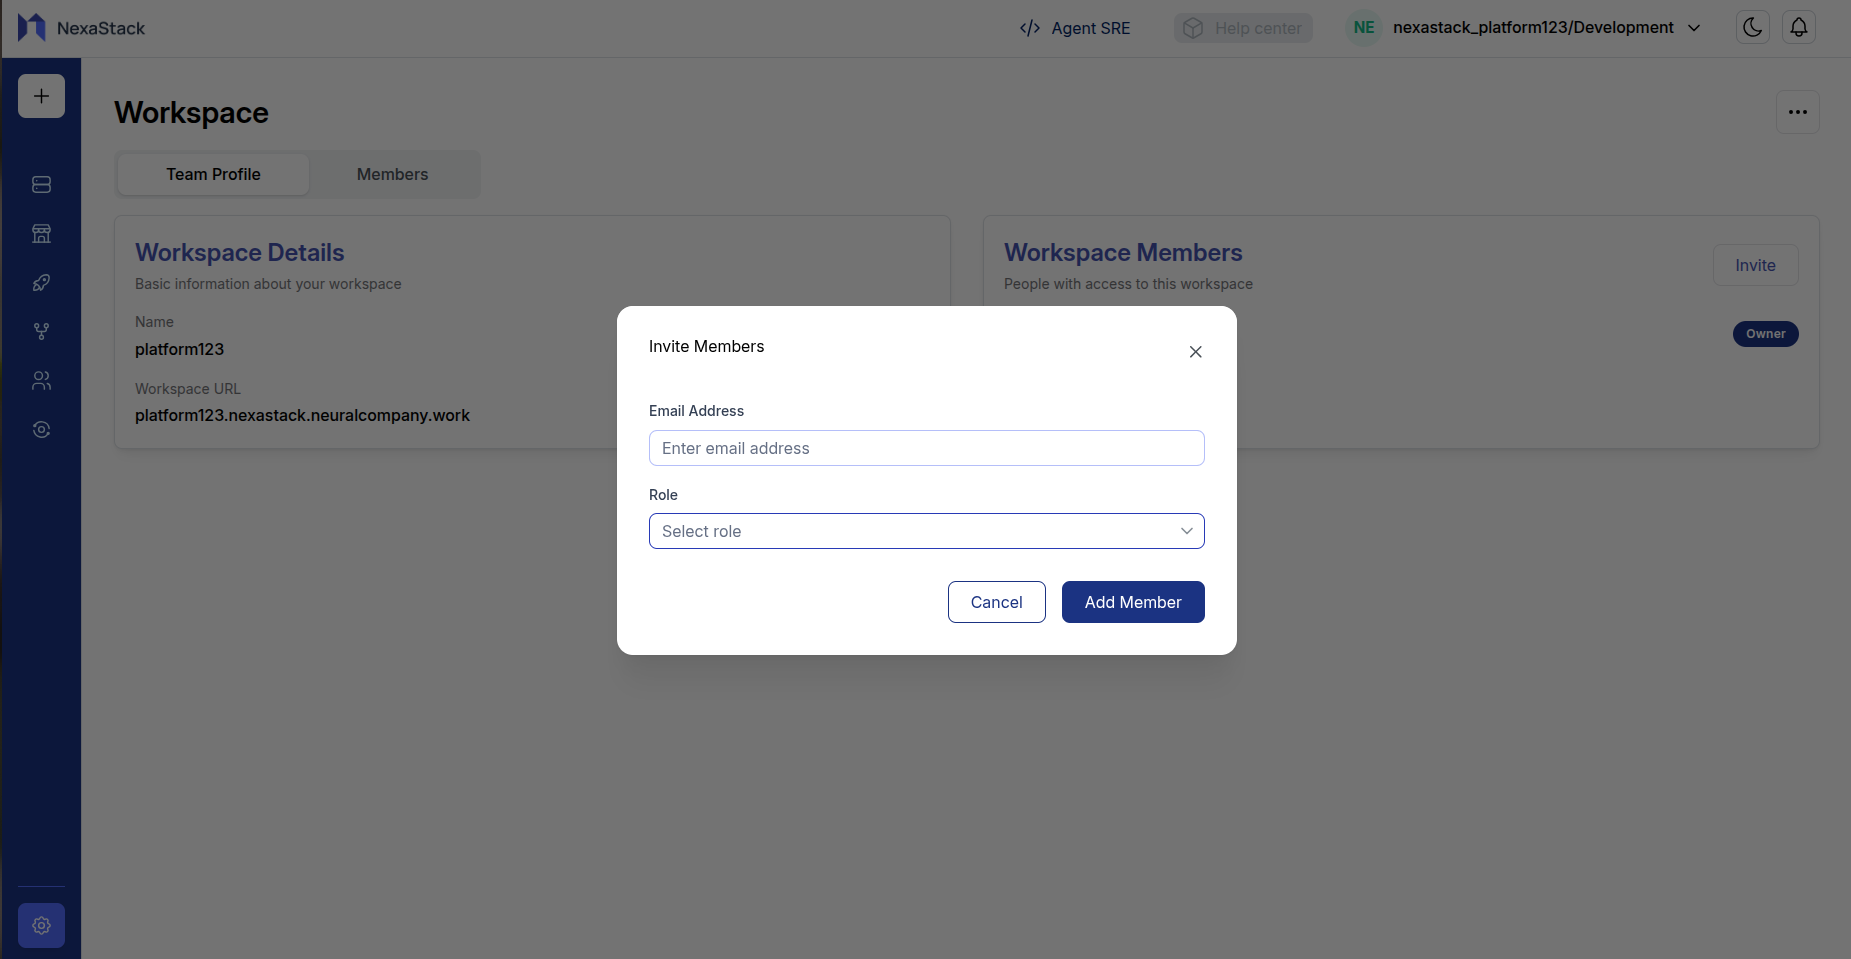Click the email address input field
The image size is (1851, 959).
coord(926,447)
